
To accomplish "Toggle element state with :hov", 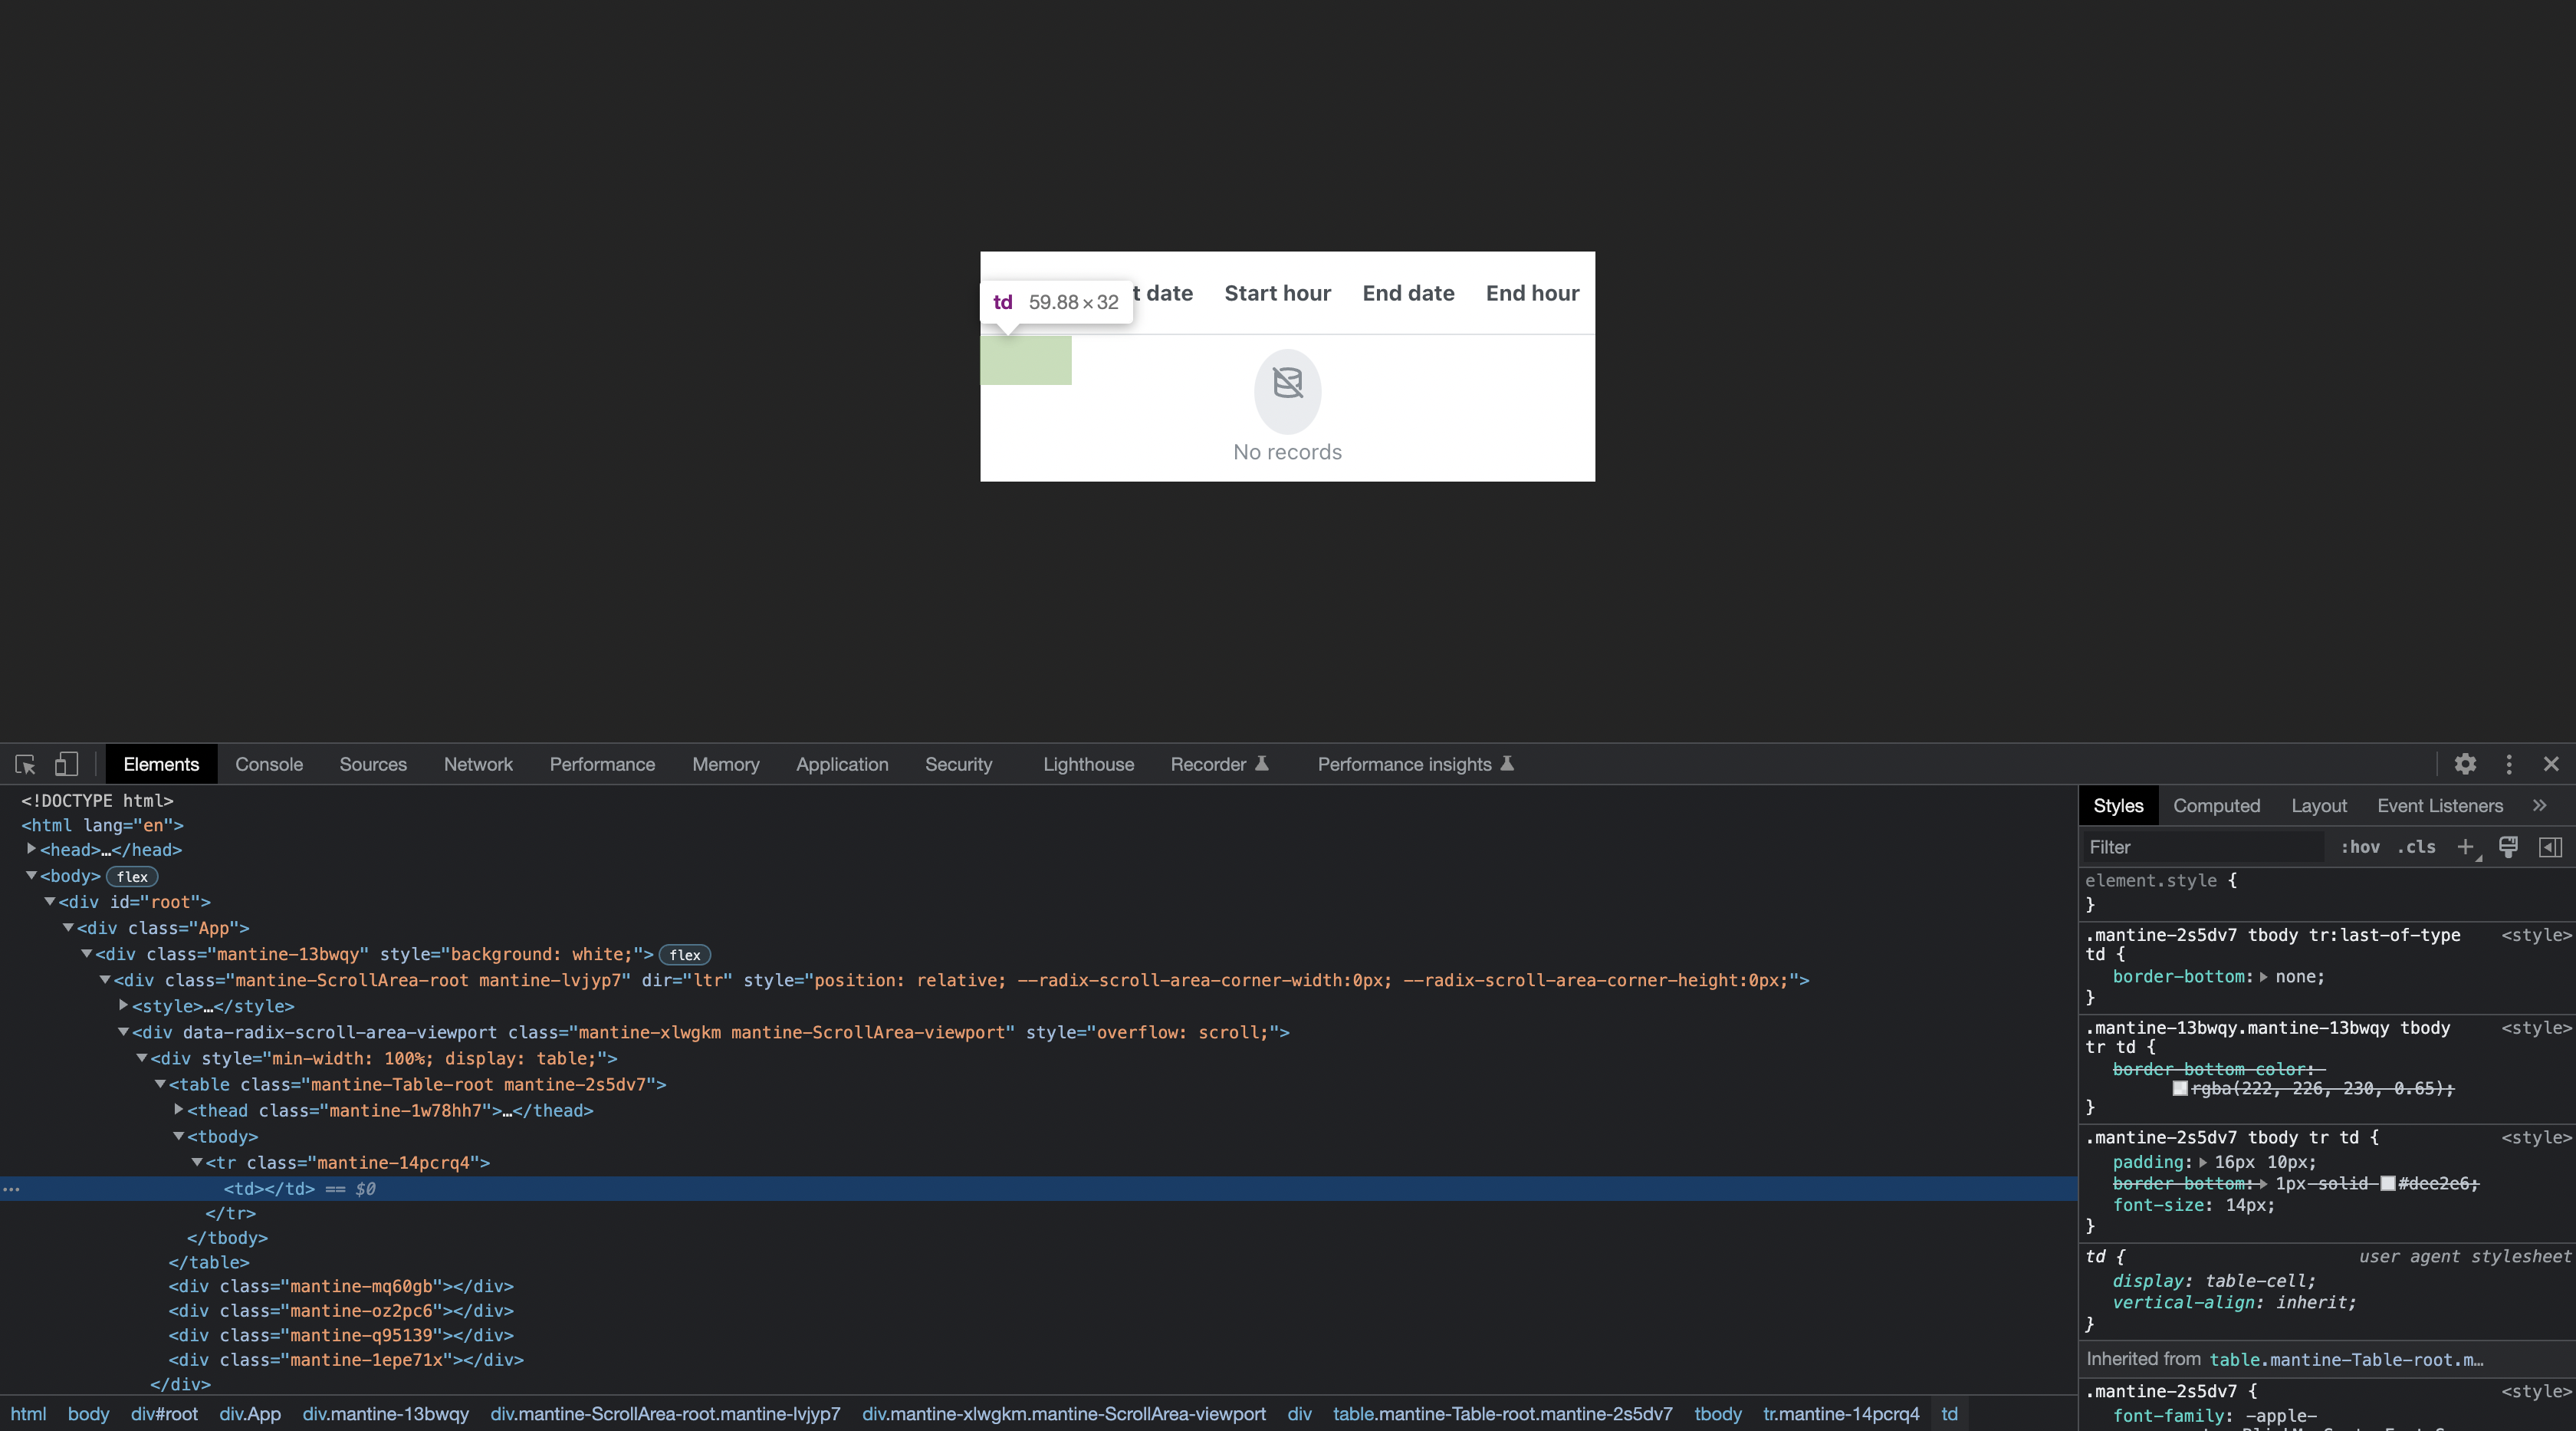I will click(2361, 847).
